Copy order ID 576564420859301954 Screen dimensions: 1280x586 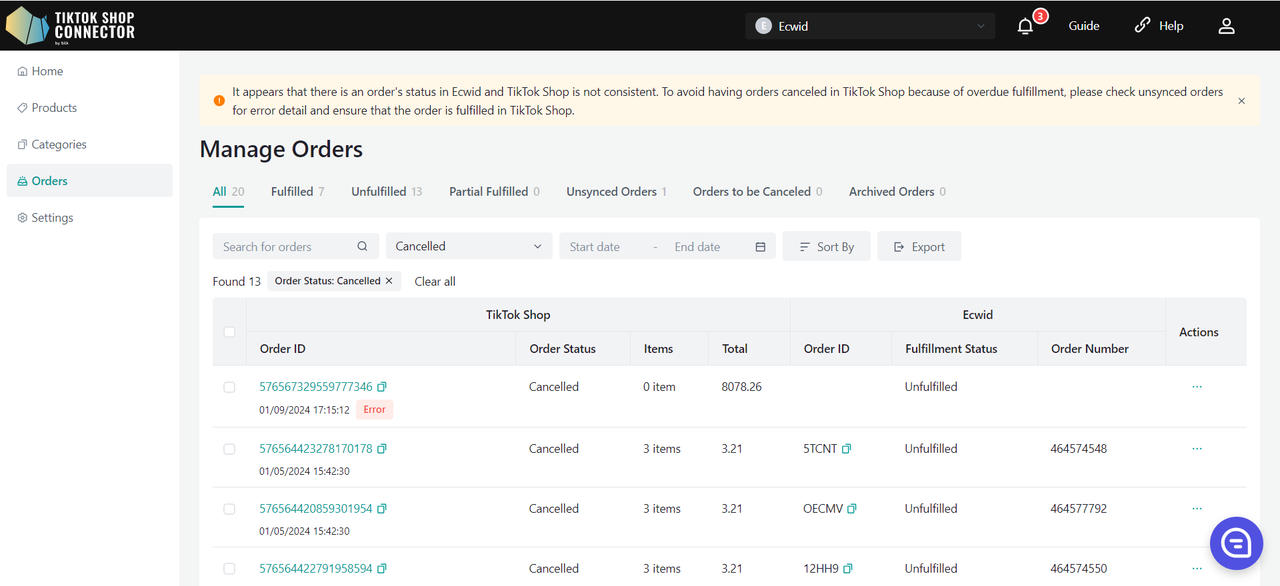pyautogui.click(x=382, y=509)
